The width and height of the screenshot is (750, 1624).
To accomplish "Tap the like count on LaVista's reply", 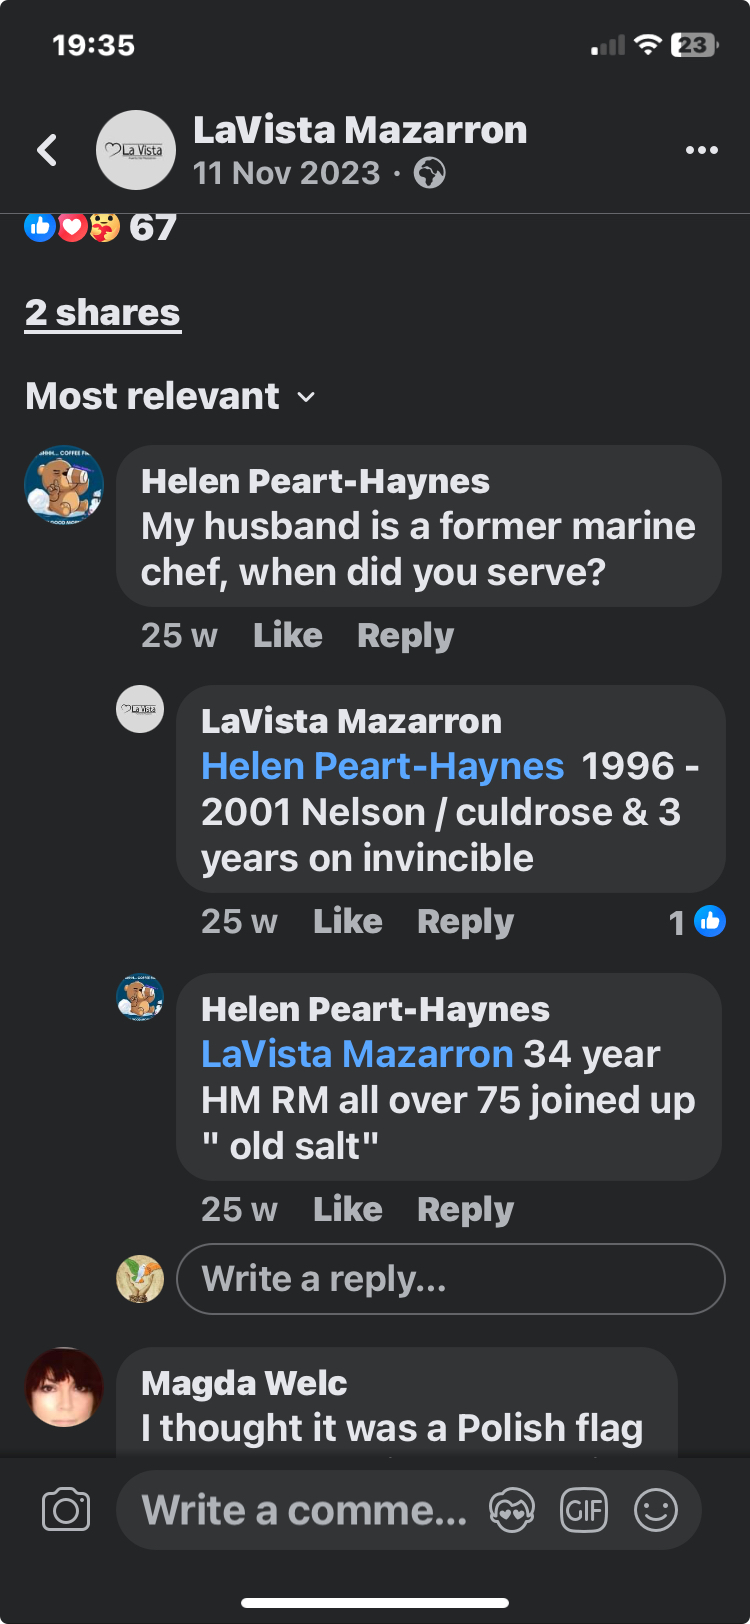I will coord(697,921).
